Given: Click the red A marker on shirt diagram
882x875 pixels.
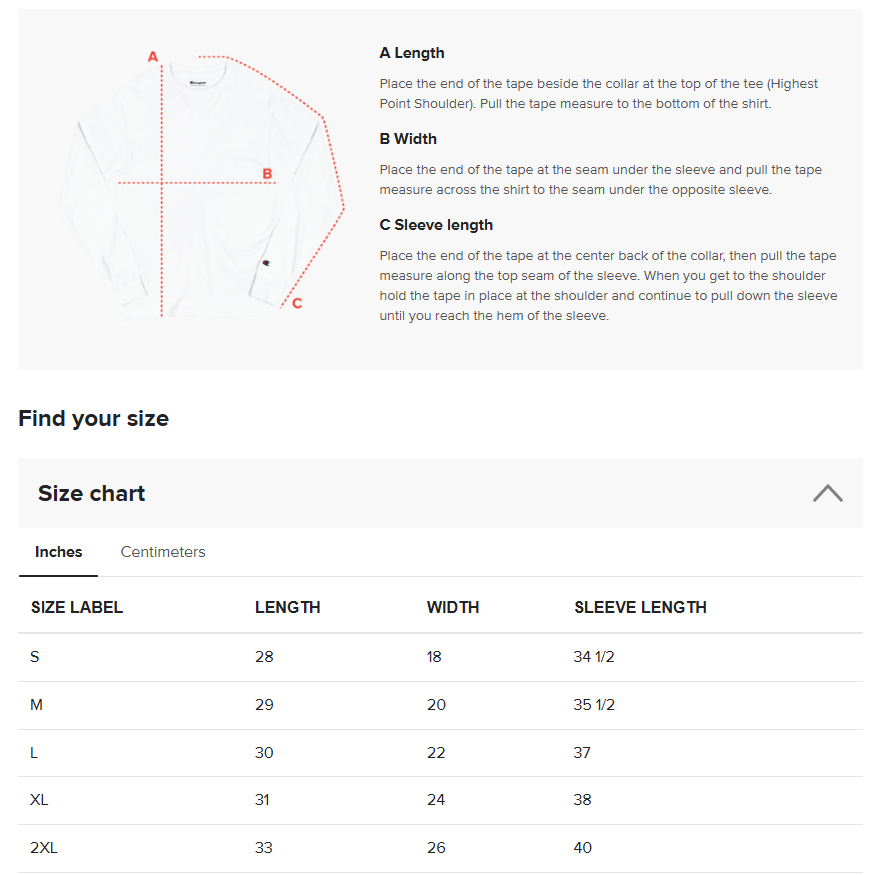Looking at the screenshot, I should 153,57.
